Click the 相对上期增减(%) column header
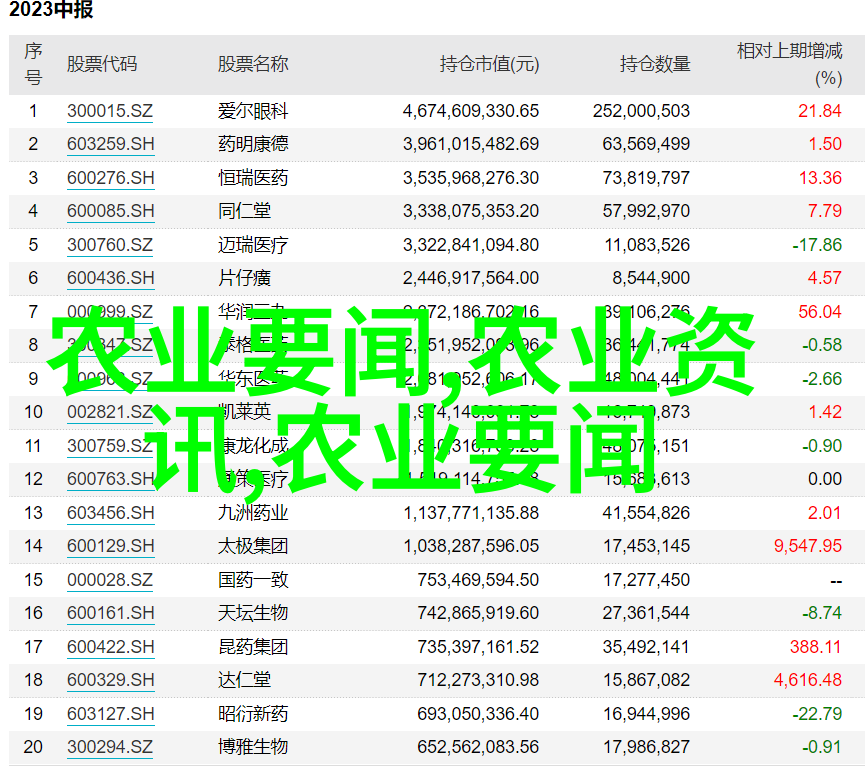This screenshot has height=776, width=865. click(789, 64)
